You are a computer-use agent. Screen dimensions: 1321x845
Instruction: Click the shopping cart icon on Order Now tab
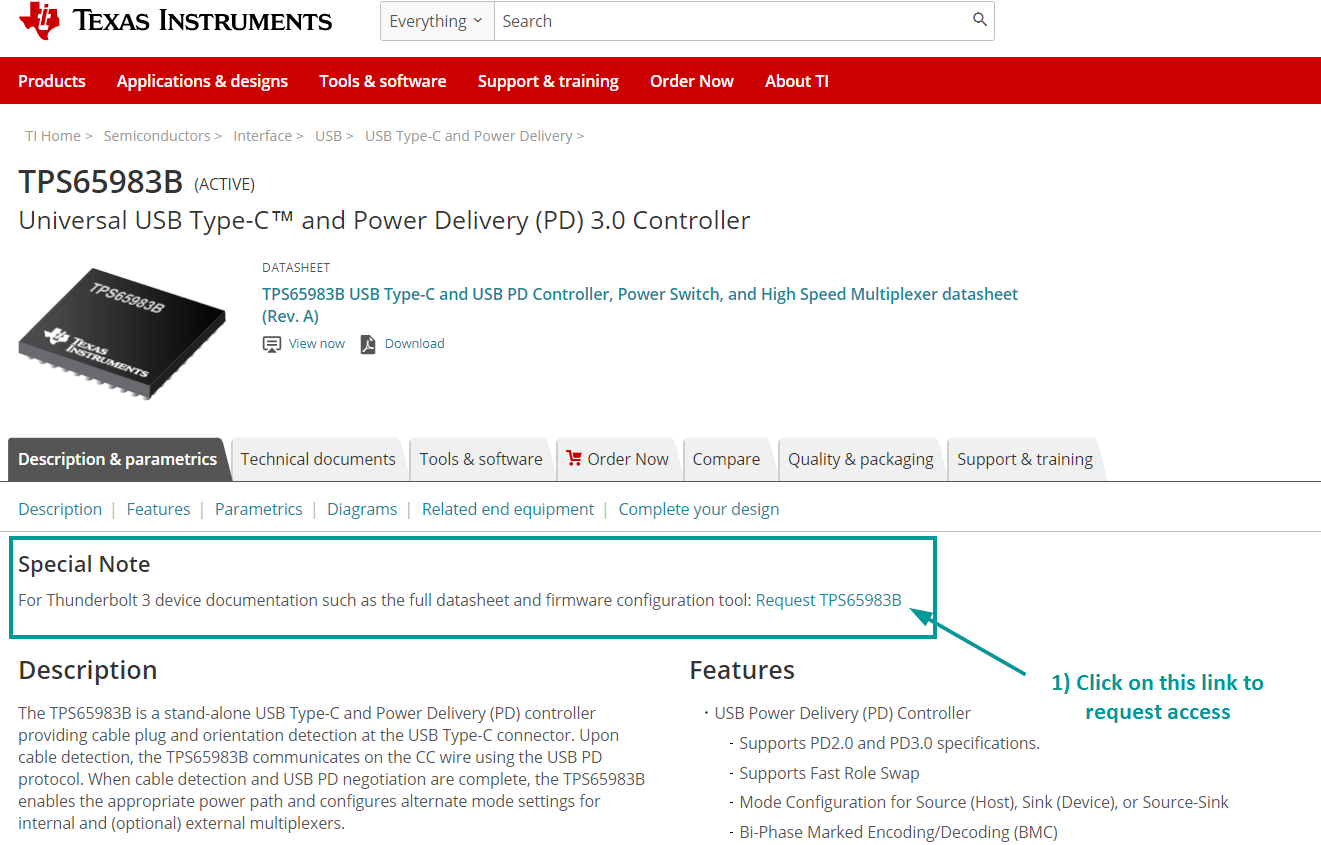[574, 458]
